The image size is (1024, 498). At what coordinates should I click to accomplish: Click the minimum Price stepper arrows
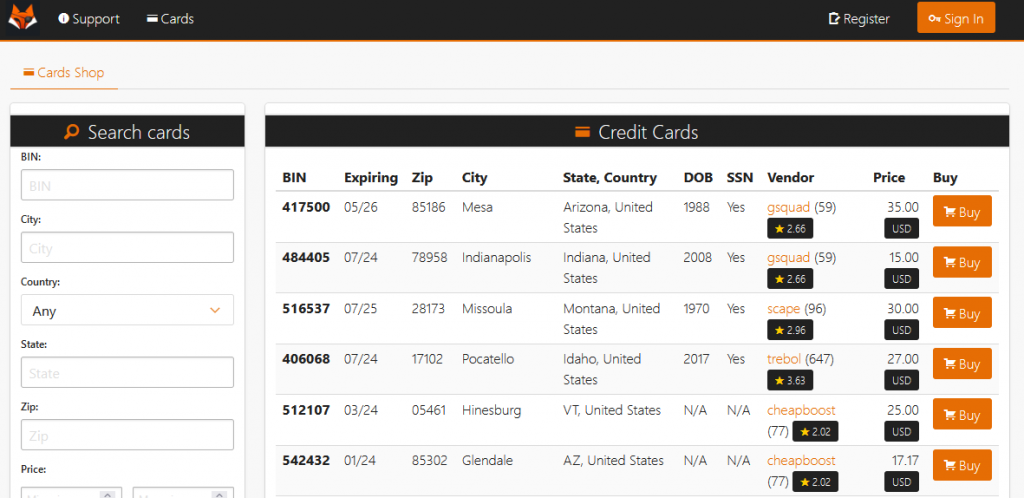pos(108,494)
